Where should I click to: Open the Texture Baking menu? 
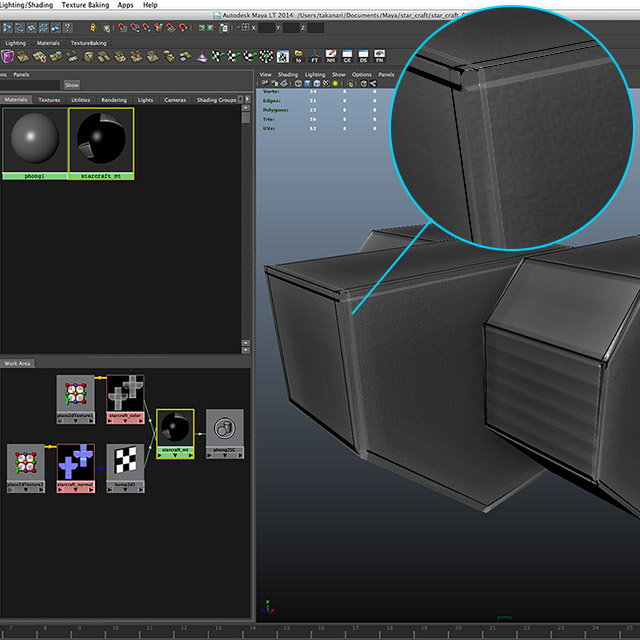85,5
